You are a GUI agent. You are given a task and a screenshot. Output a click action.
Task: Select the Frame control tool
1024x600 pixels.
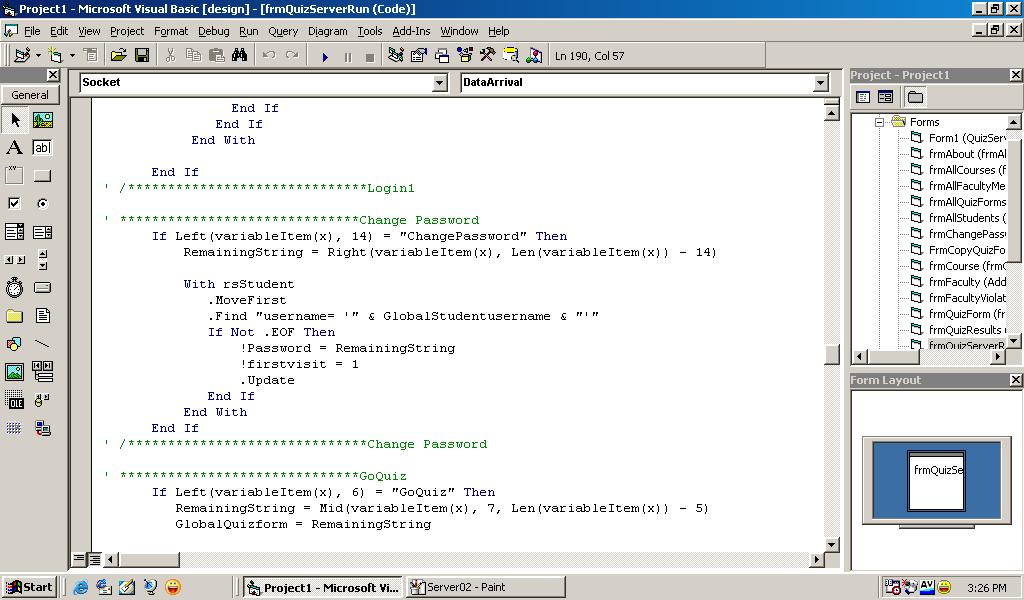pyautogui.click(x=14, y=176)
